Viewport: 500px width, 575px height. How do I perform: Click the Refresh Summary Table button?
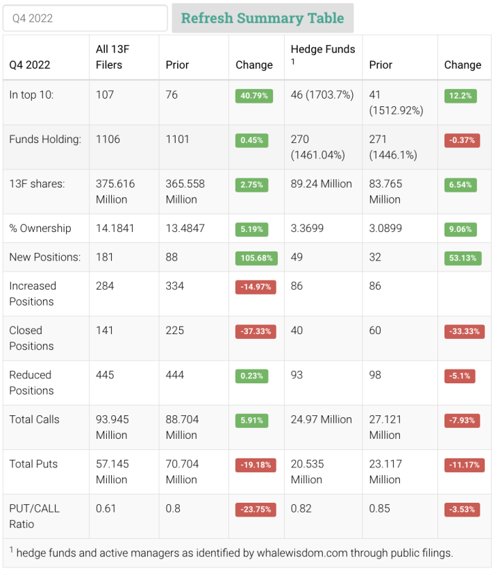click(x=262, y=18)
